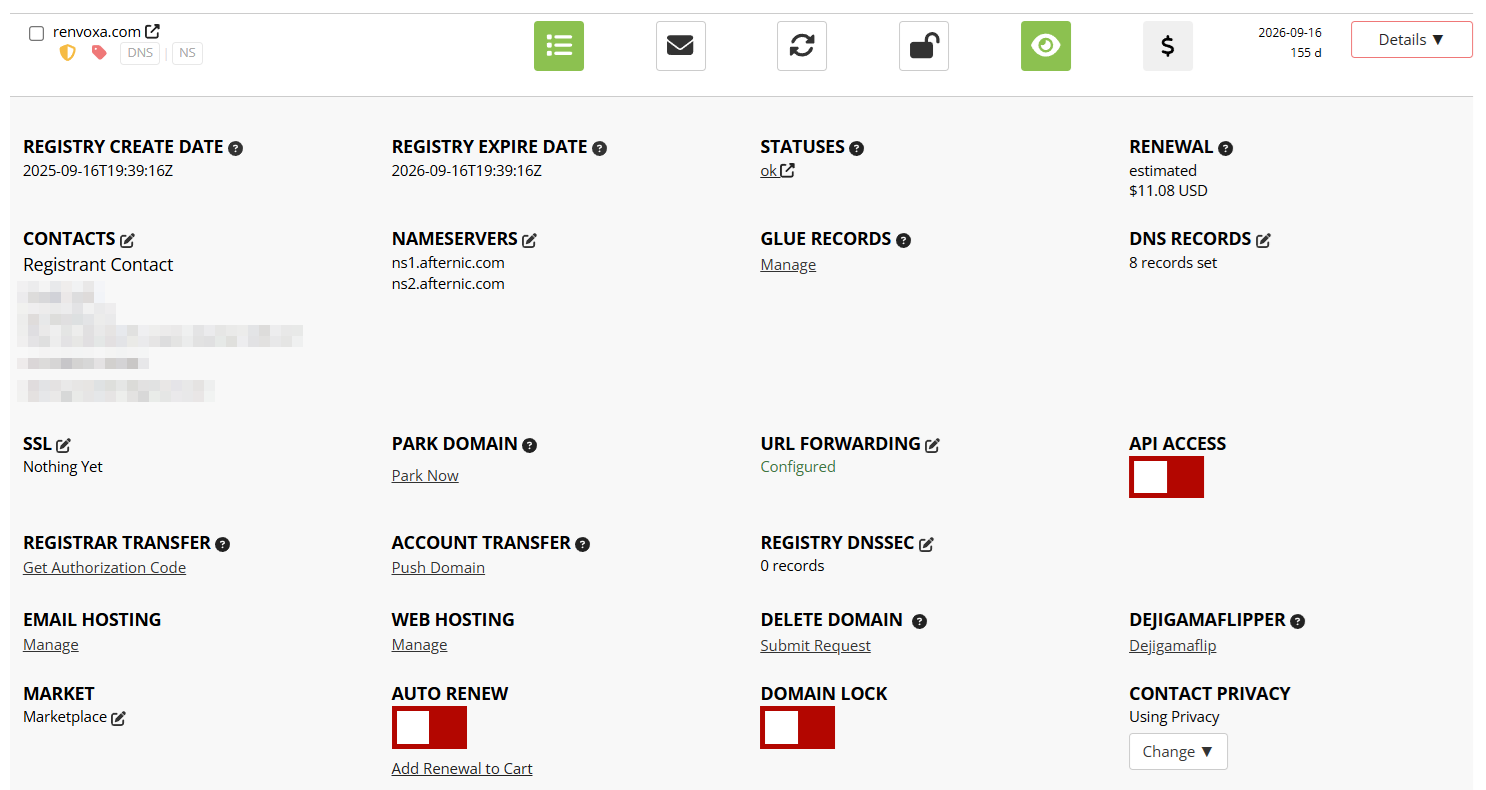
Task: Open the green DNS records list icon
Action: pos(559,46)
